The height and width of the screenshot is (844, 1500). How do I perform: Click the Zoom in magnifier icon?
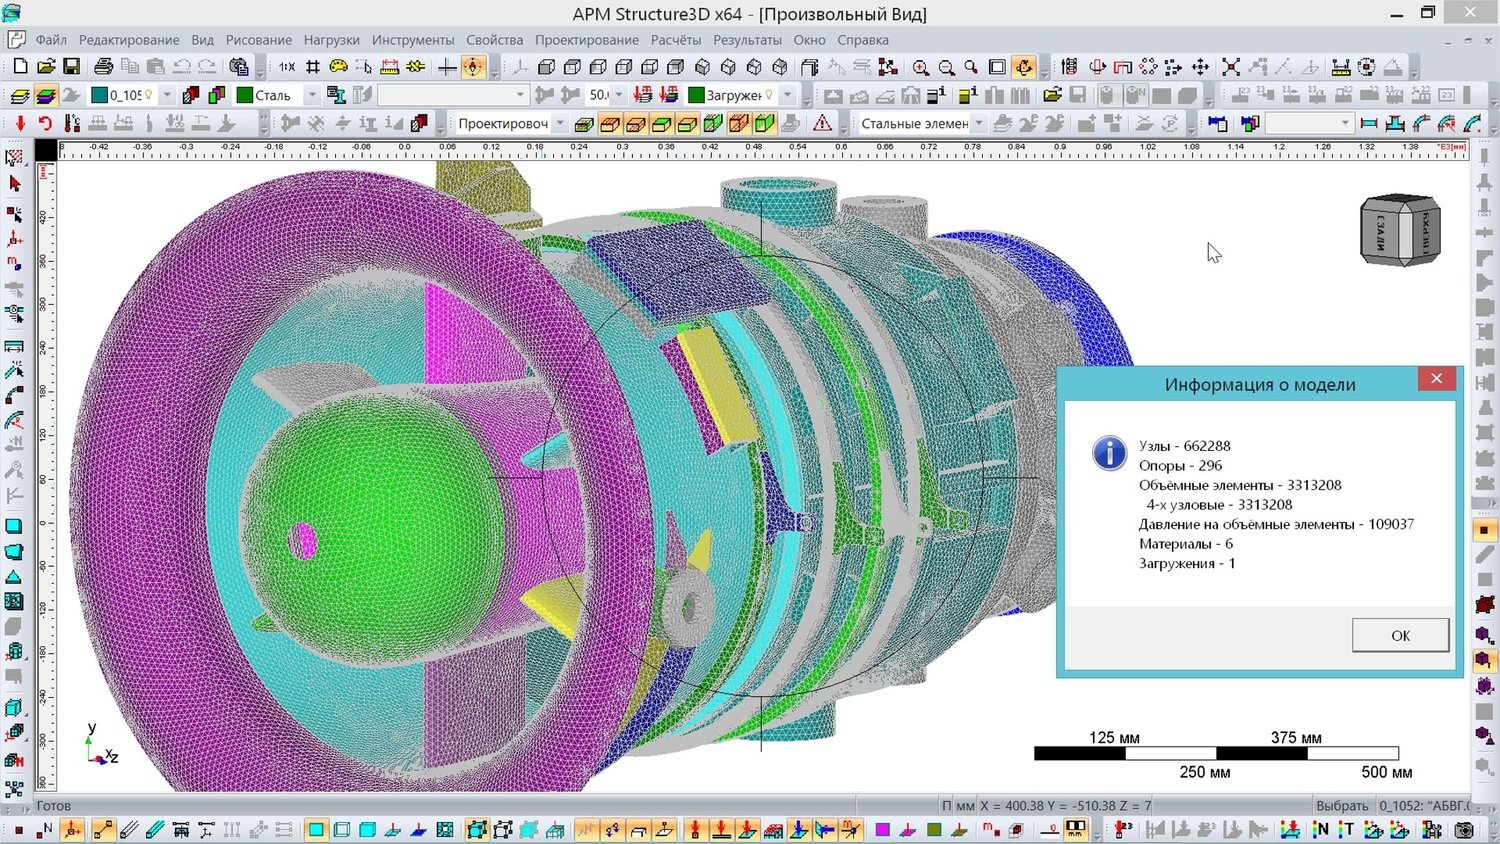point(920,67)
